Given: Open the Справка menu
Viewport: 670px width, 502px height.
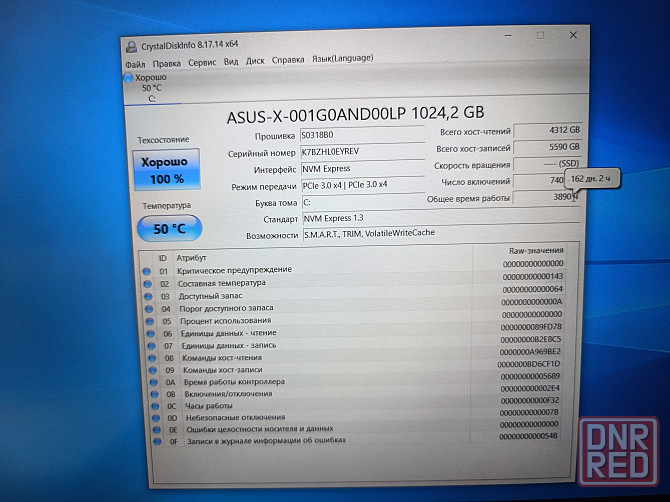Looking at the screenshot, I should tap(288, 60).
